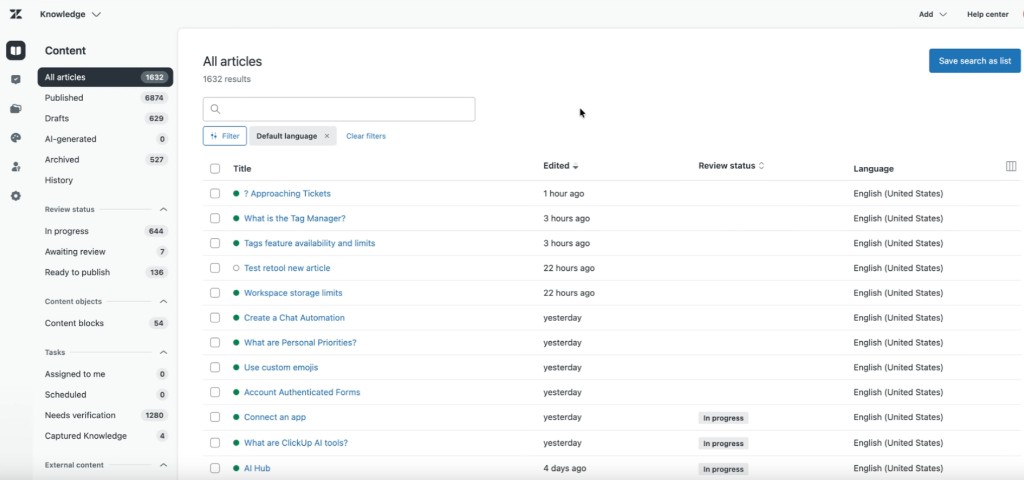Image resolution: width=1024 pixels, height=480 pixels.
Task: Click Save search as list button
Action: (974, 61)
